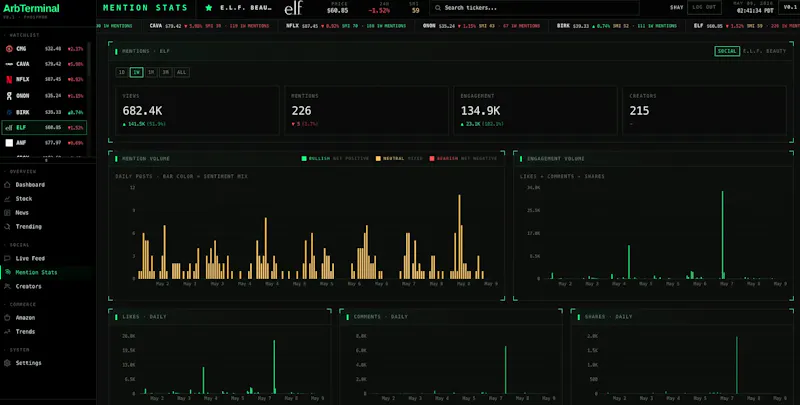Click the Search tickers input field

(x=534, y=8)
